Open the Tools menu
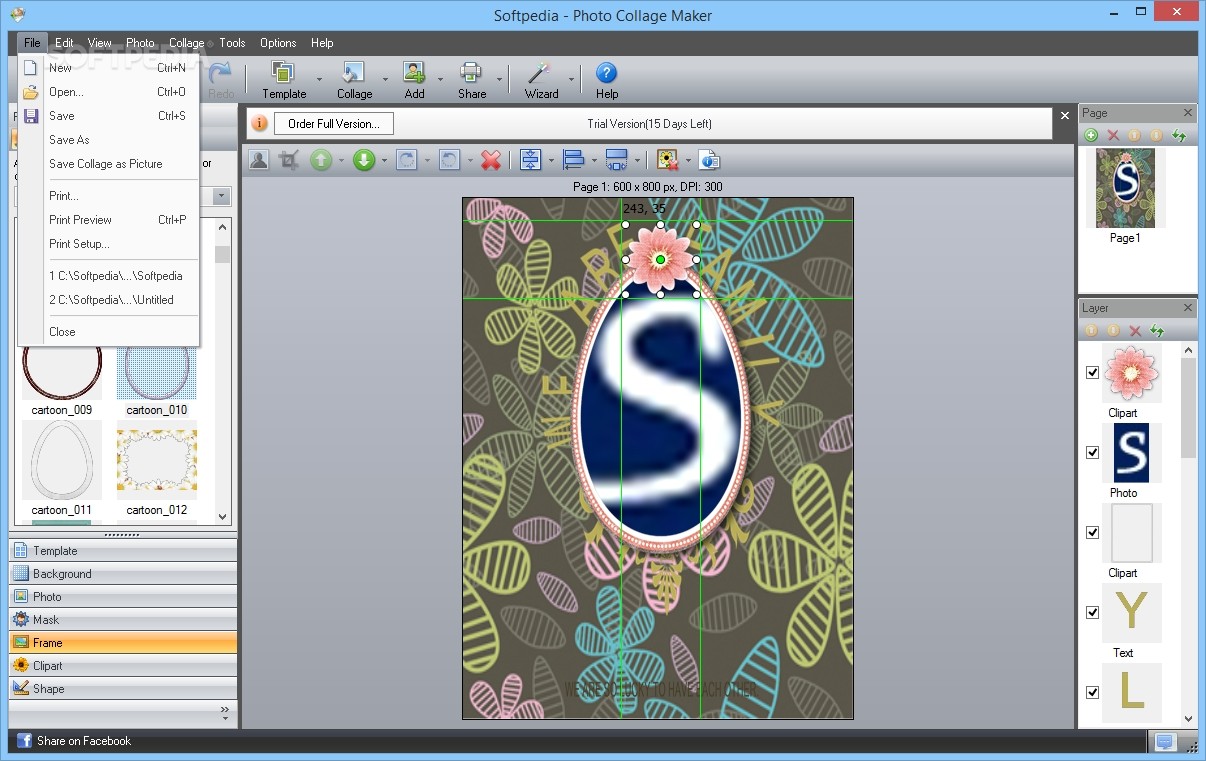This screenshot has height=761, width=1206. coord(232,43)
